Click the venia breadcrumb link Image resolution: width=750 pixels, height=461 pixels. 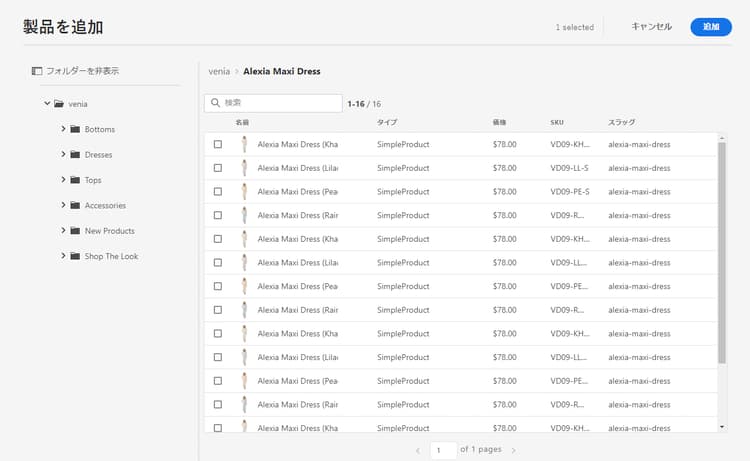(x=219, y=71)
